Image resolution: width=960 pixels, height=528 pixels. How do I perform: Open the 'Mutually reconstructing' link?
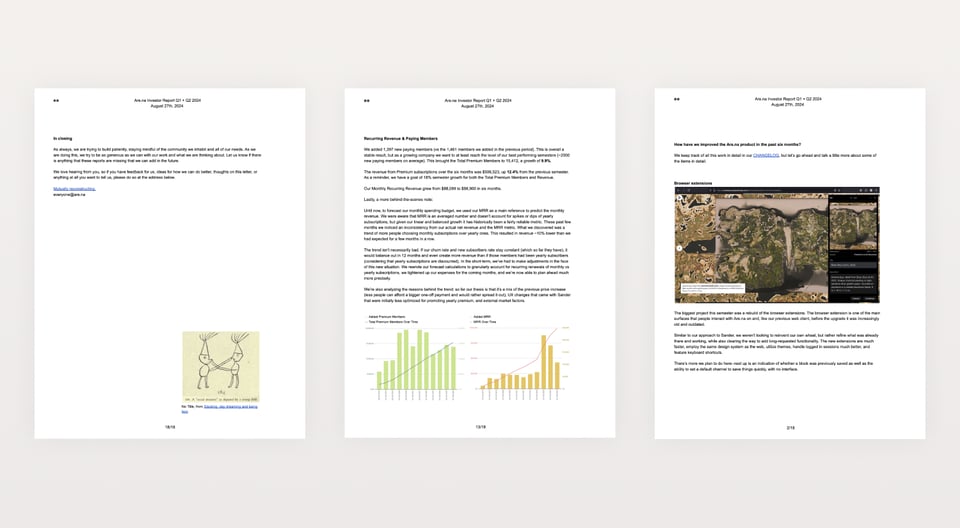point(74,188)
